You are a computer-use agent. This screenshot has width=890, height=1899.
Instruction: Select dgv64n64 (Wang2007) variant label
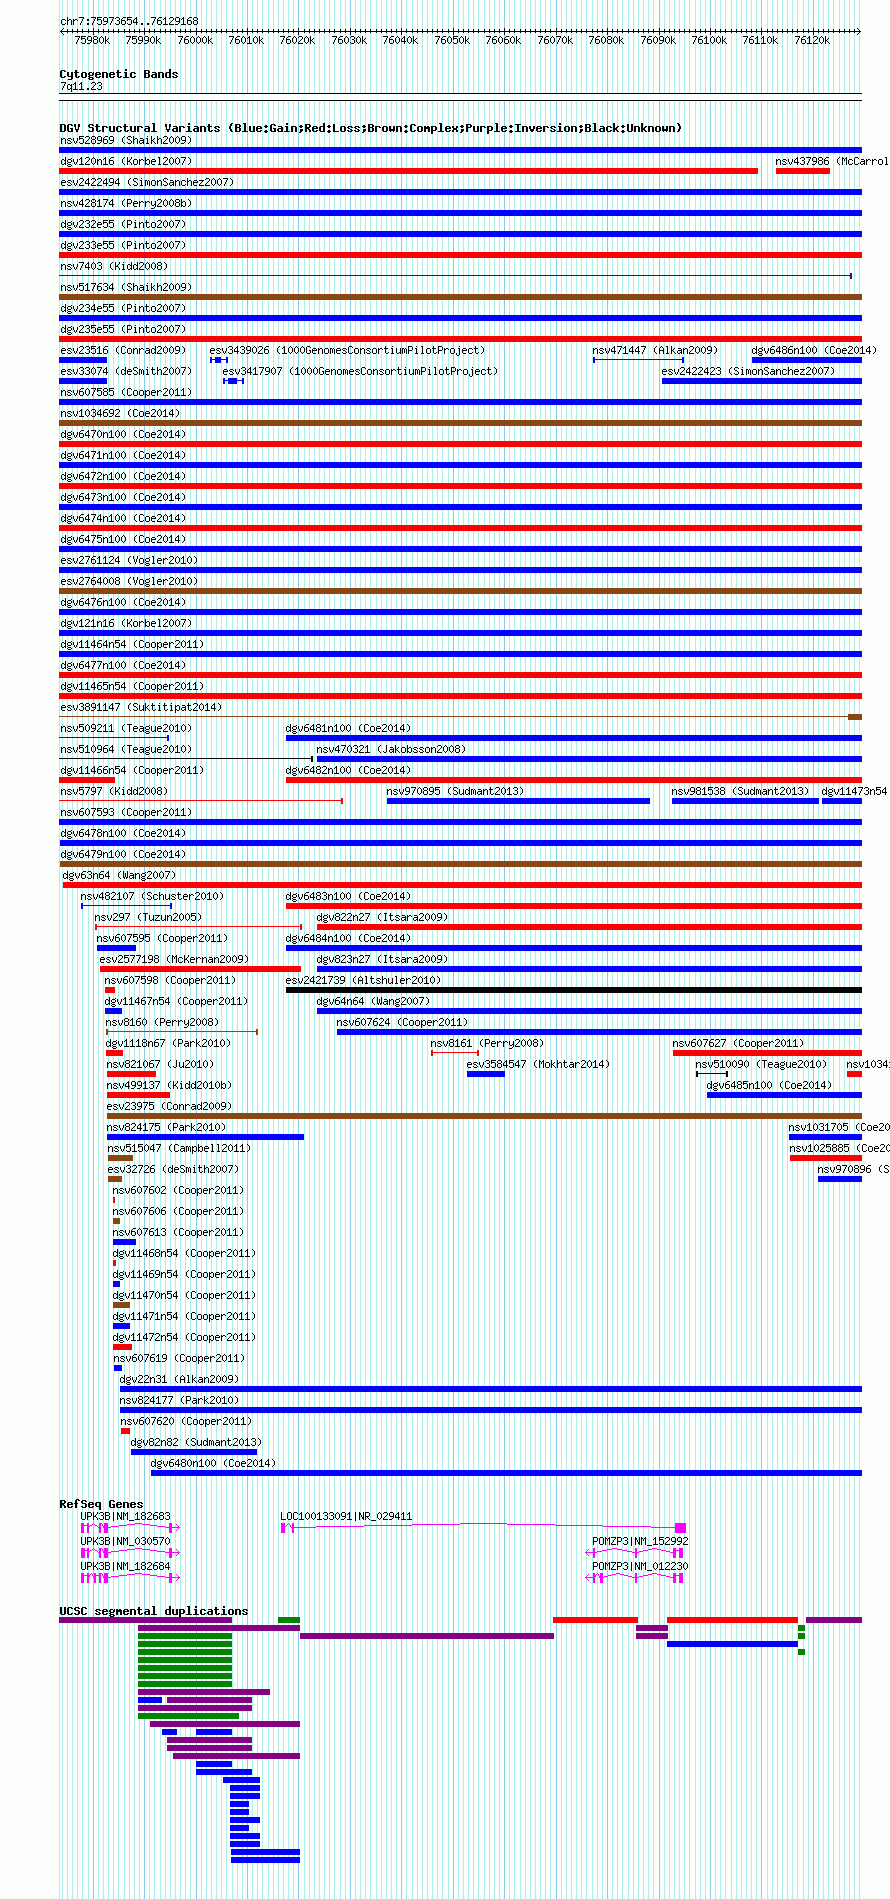point(373,1001)
